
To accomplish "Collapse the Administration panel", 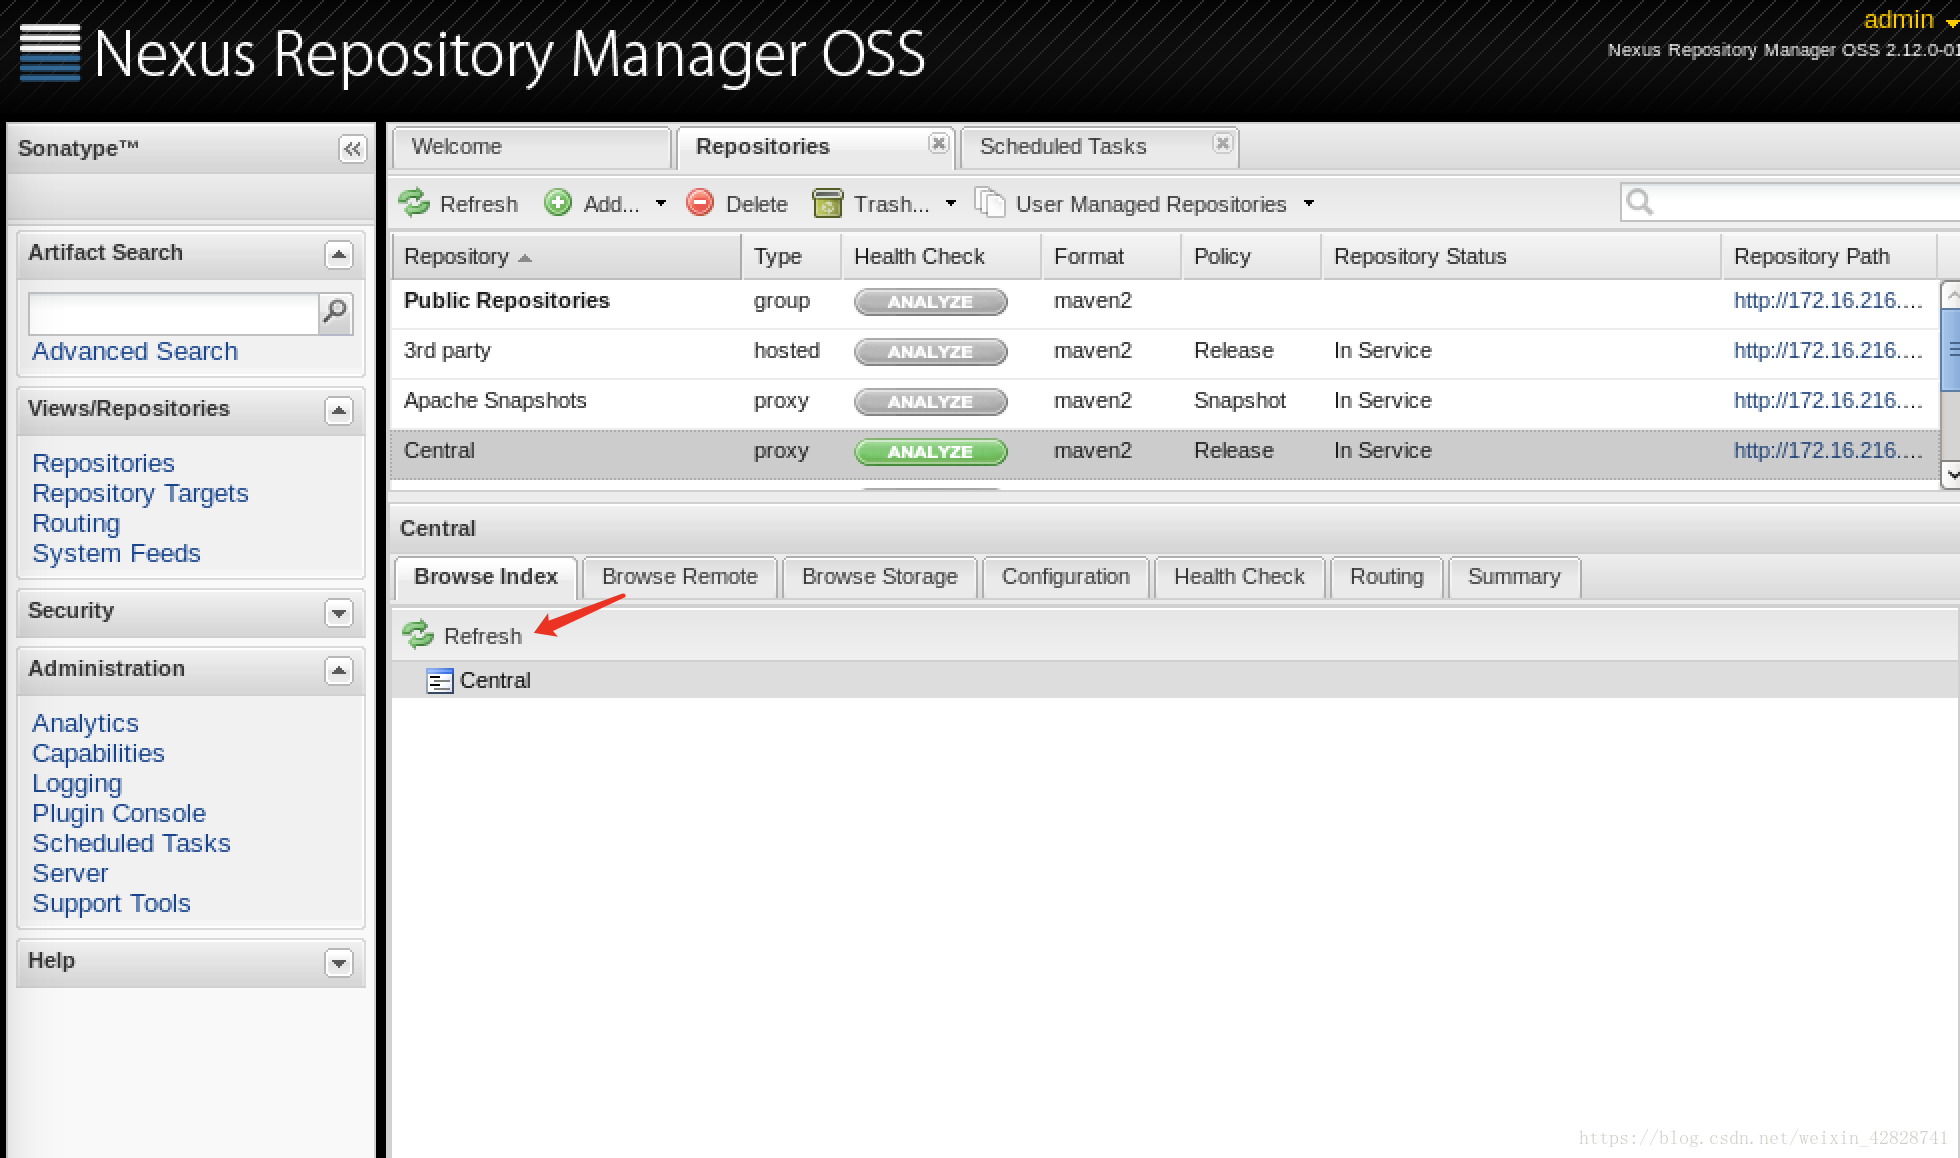I will (x=339, y=671).
